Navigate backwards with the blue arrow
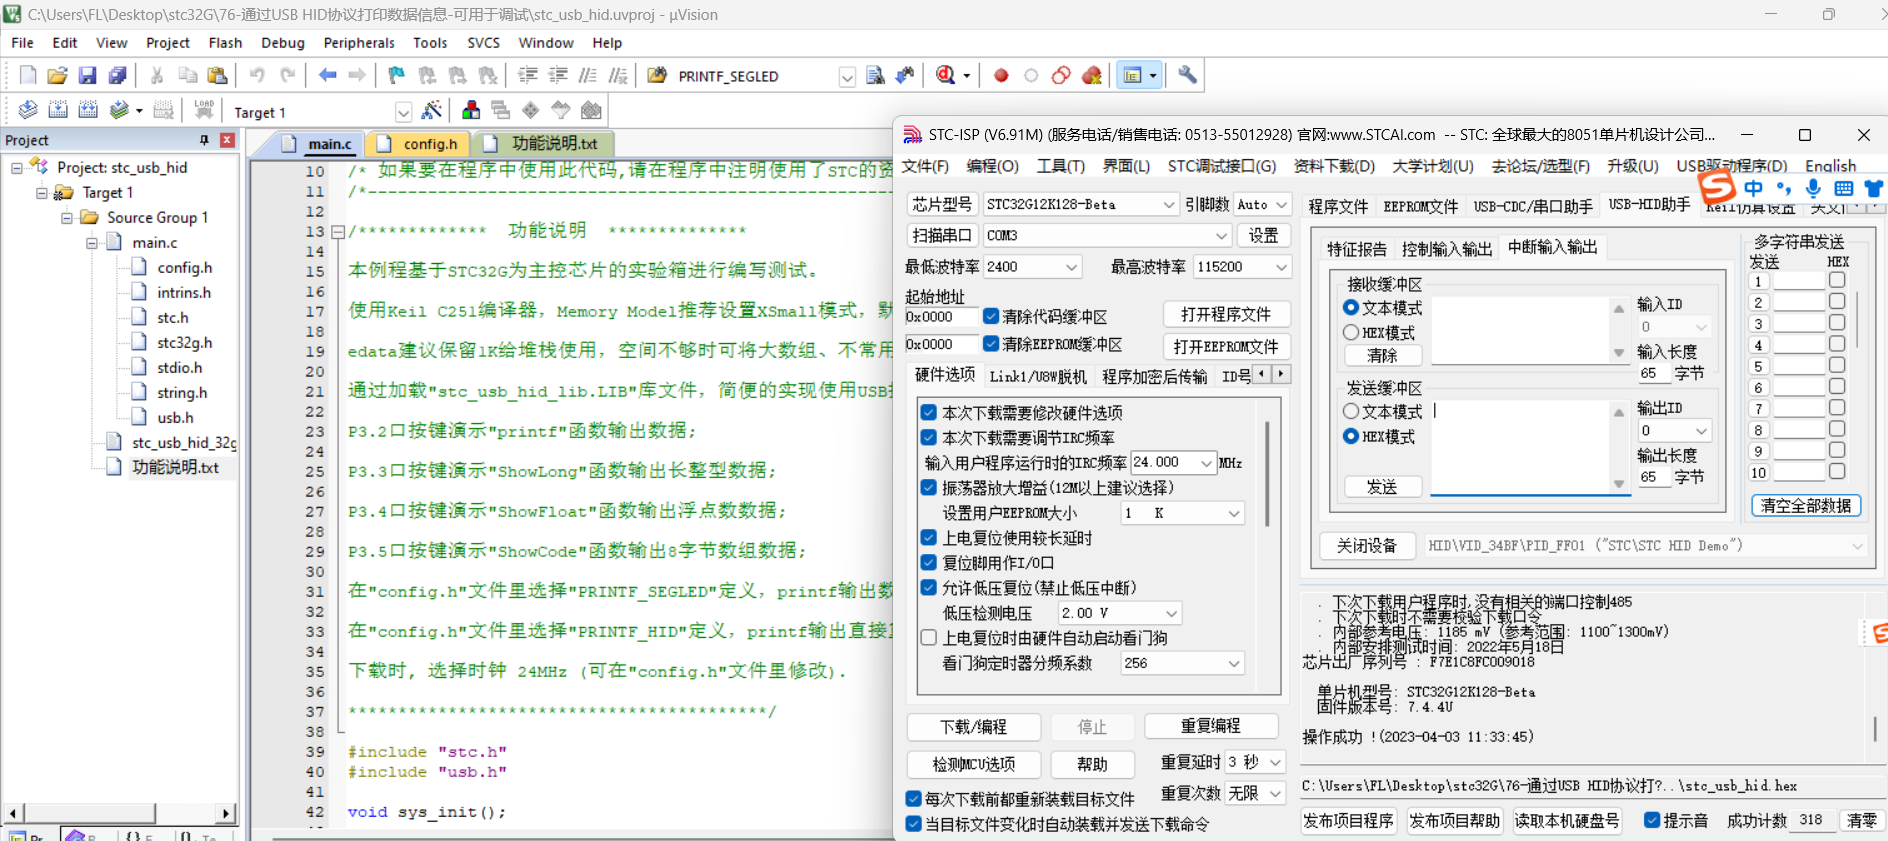The width and height of the screenshot is (1888, 841). pyautogui.click(x=327, y=75)
